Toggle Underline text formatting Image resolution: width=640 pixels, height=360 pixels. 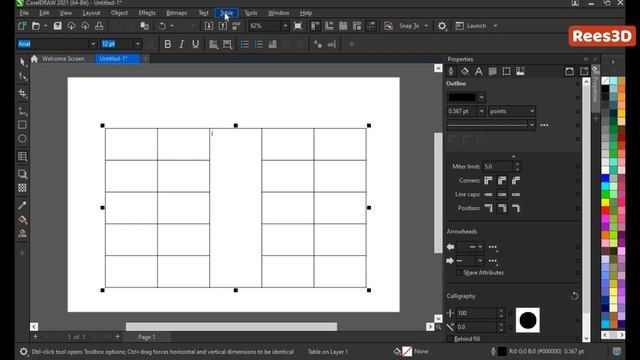[x=195, y=44]
